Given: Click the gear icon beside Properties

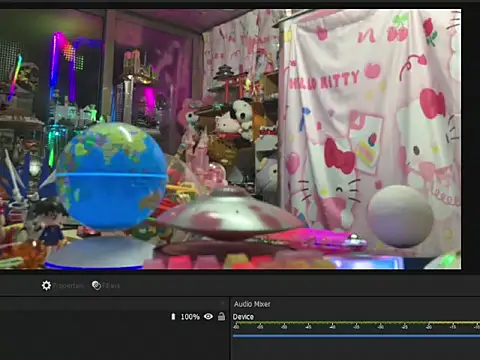Looking at the screenshot, I should 46,285.
